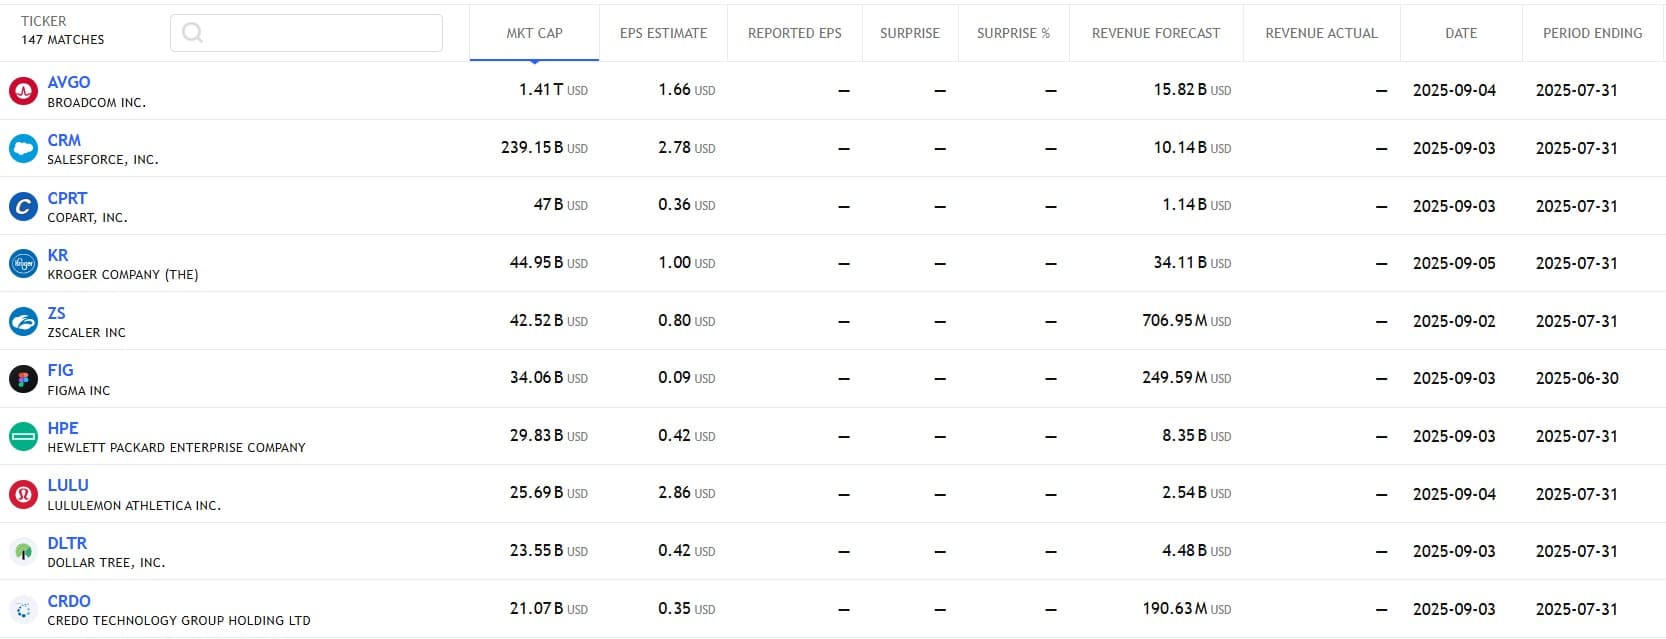Click the Salesforce cloud logo icon
Viewport: 1666px width, 639px height.
pos(23,149)
